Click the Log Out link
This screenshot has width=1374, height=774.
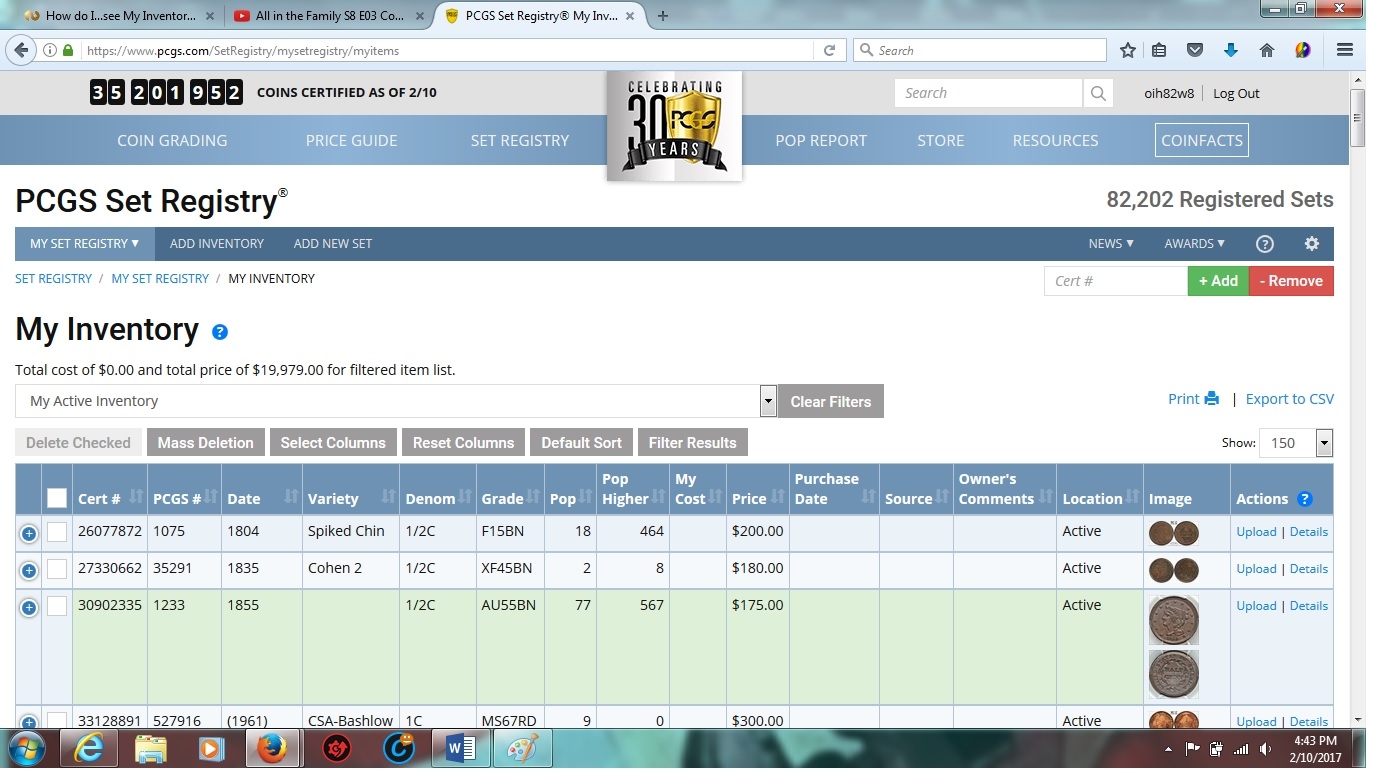[1236, 93]
